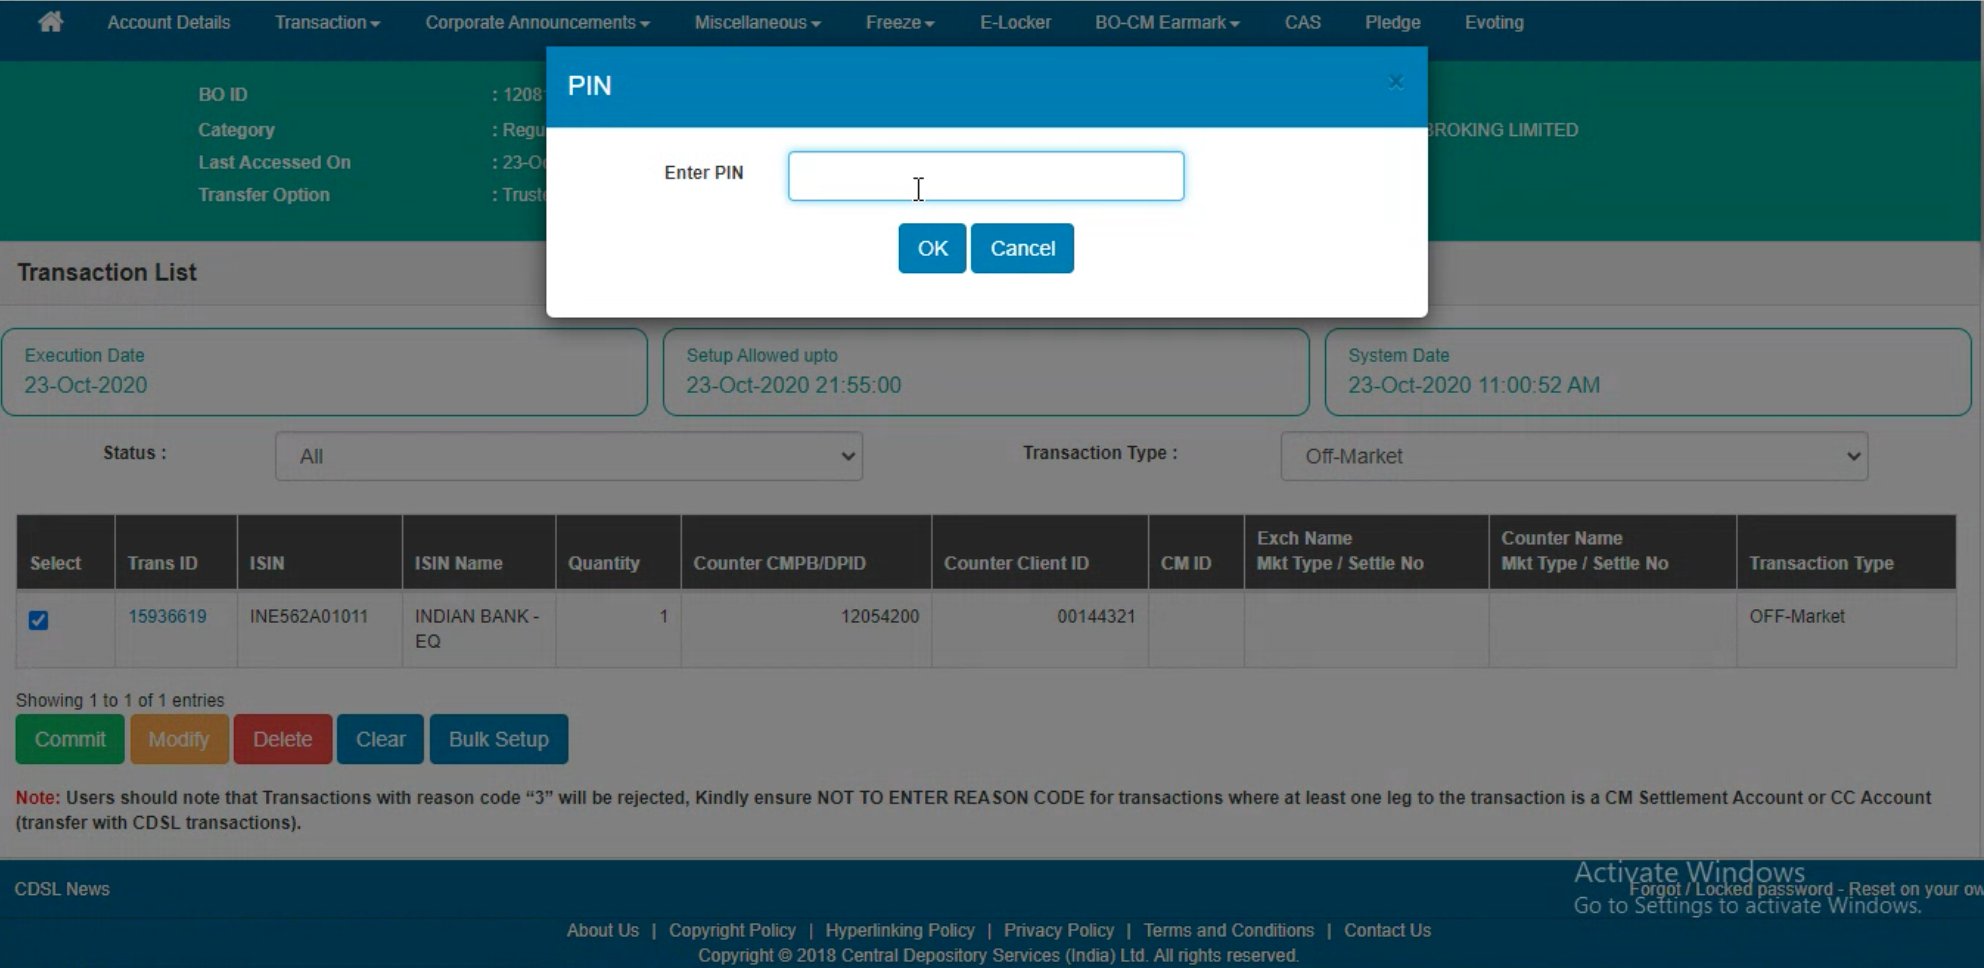The image size is (1984, 968).
Task: Open the Freeze menu
Action: pyautogui.click(x=899, y=22)
